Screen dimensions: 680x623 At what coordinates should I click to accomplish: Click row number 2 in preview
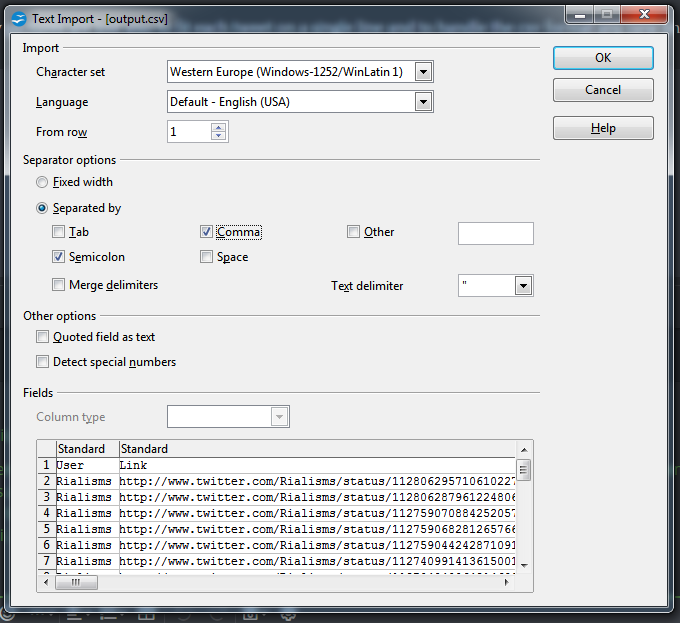point(47,482)
